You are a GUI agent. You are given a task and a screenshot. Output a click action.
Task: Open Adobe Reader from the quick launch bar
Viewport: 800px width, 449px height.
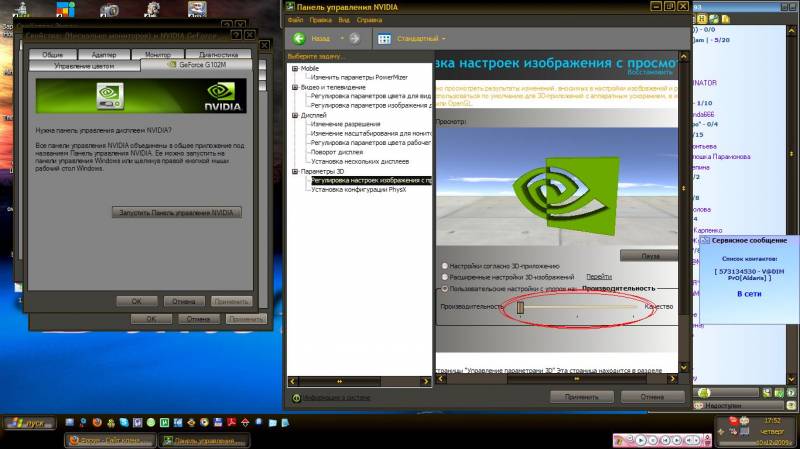[x=232, y=422]
